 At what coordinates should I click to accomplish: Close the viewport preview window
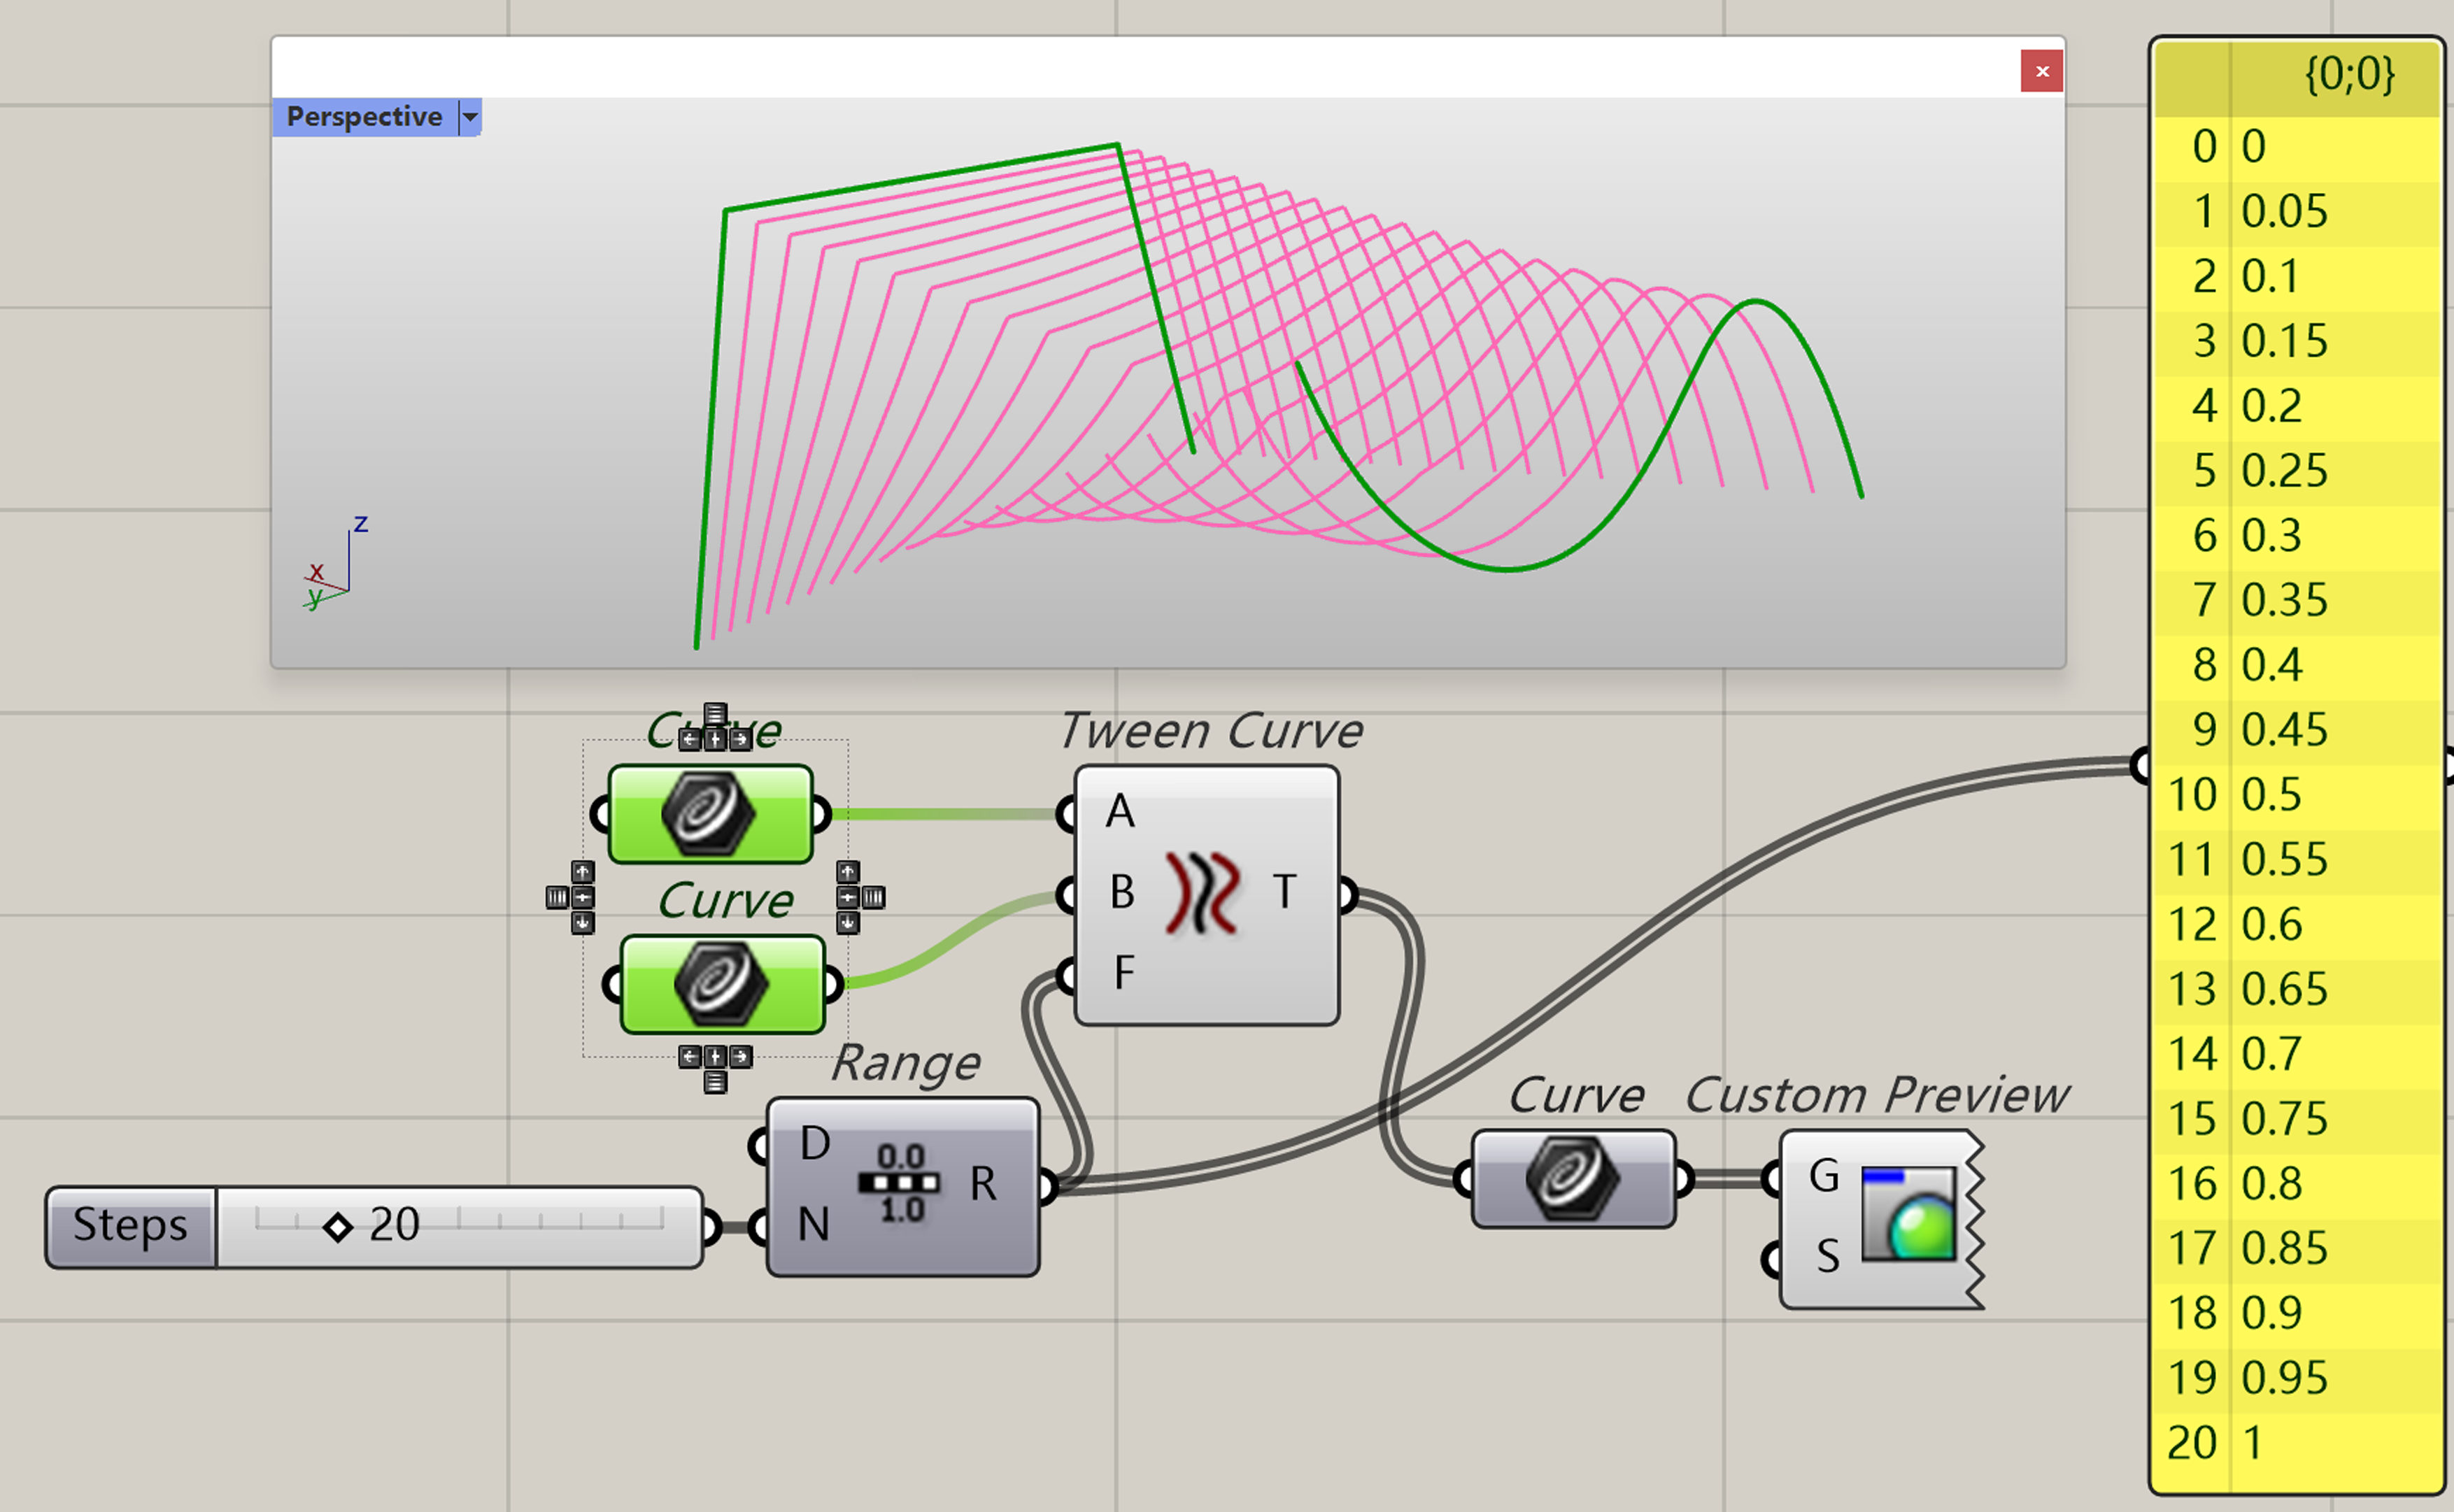[2041, 71]
